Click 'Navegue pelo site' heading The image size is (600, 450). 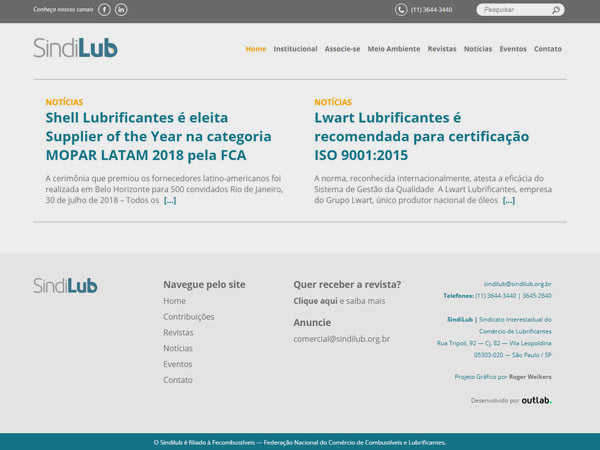pos(204,285)
